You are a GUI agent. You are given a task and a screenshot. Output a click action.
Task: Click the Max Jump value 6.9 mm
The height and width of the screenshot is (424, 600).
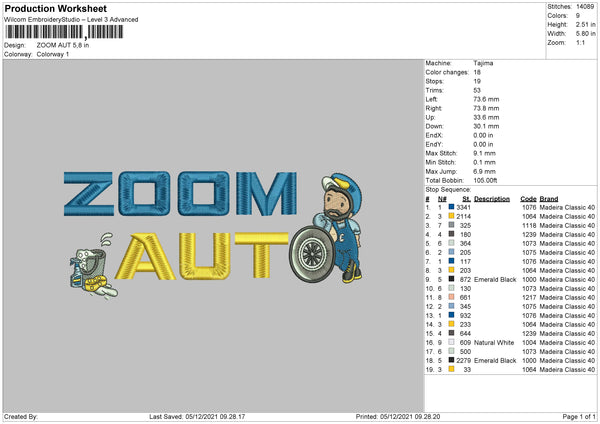point(484,171)
